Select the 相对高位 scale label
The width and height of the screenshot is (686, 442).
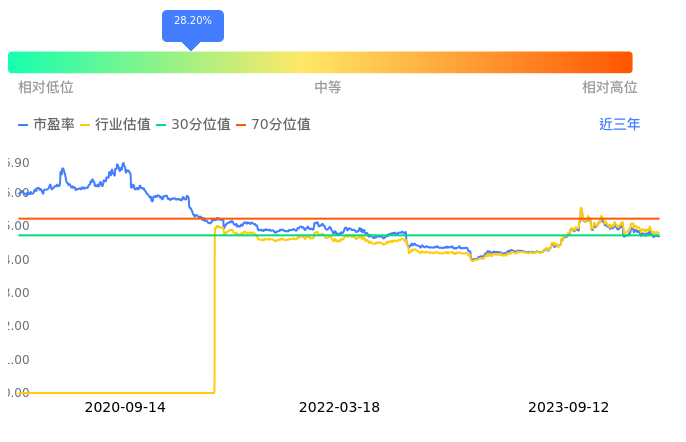610,88
